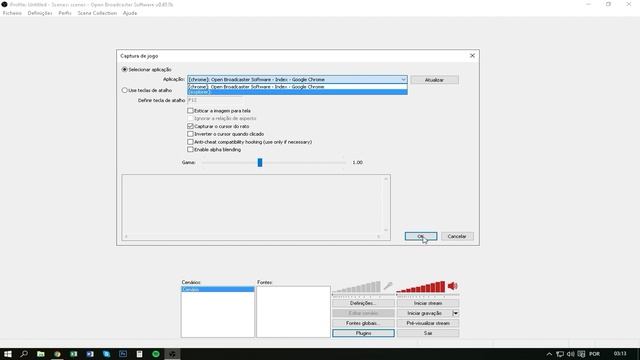Choose the [chrome] Google Chrome option in list

coord(297,87)
